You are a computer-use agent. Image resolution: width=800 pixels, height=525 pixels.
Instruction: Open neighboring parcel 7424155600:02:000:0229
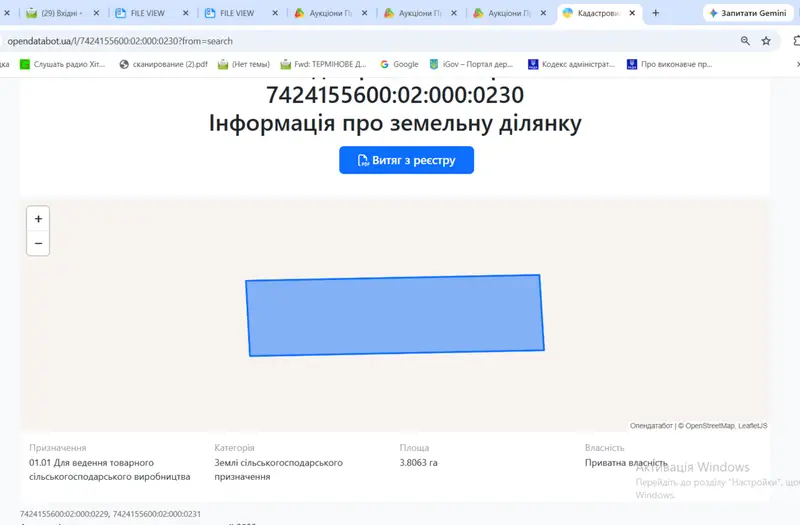click(64, 514)
